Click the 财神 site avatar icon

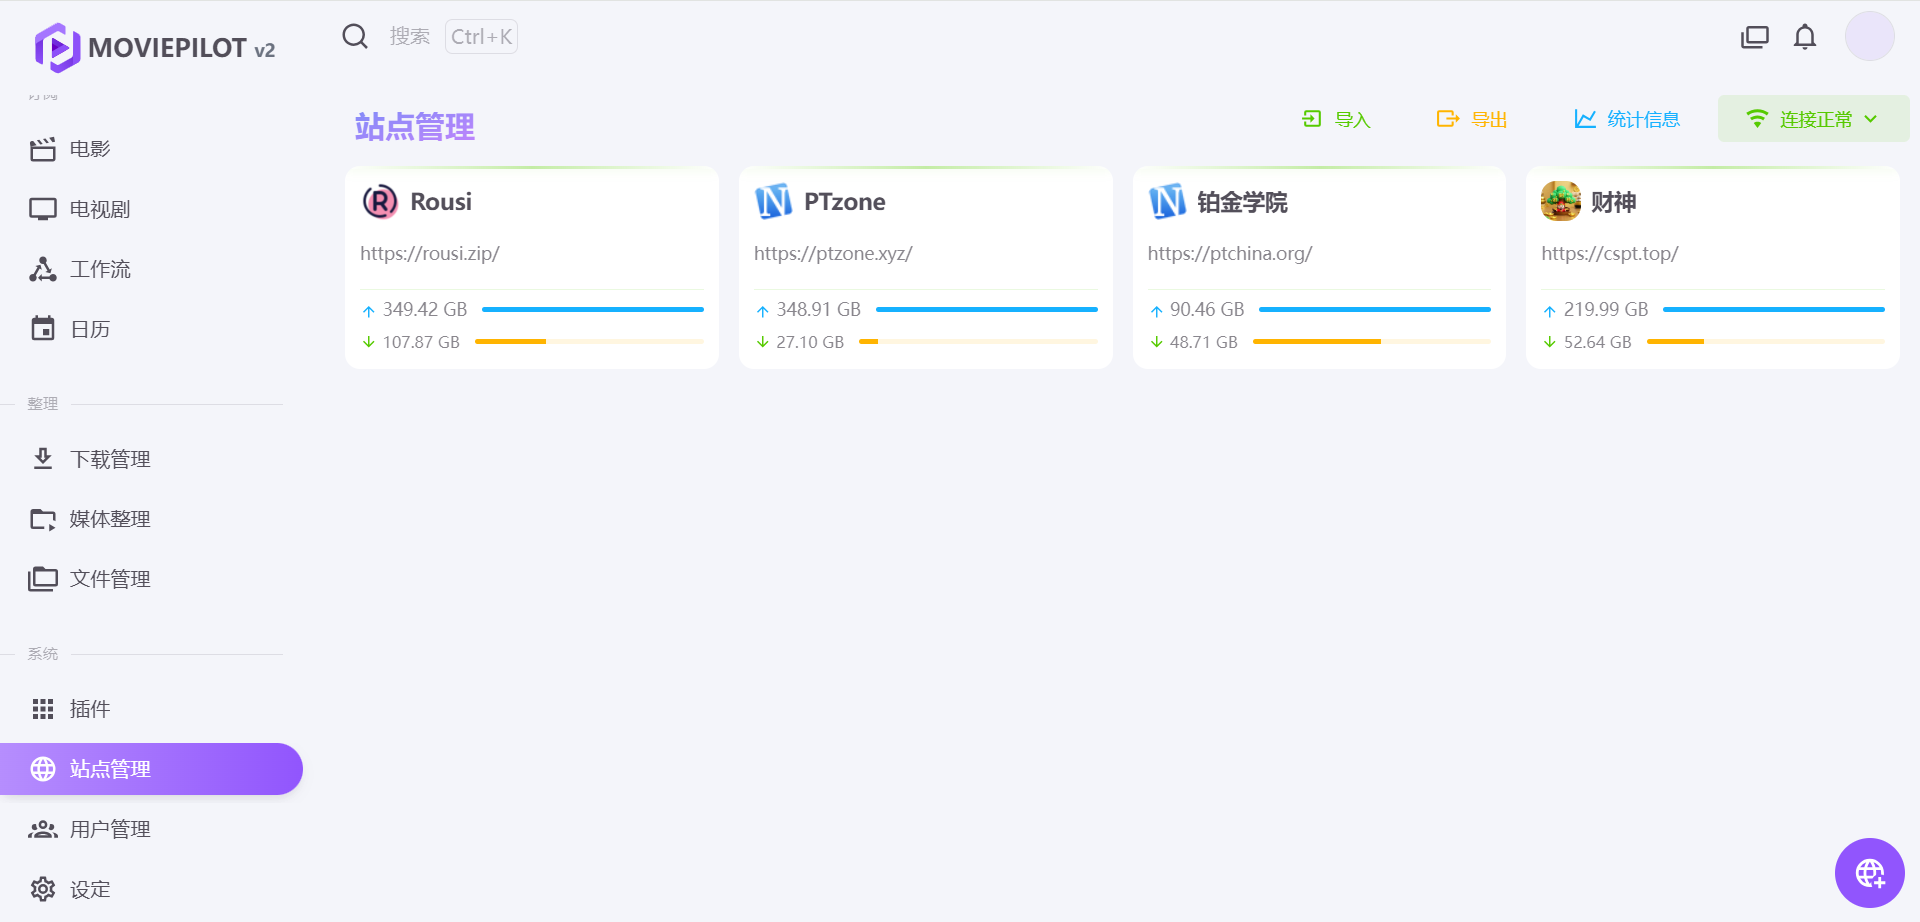(x=1560, y=202)
